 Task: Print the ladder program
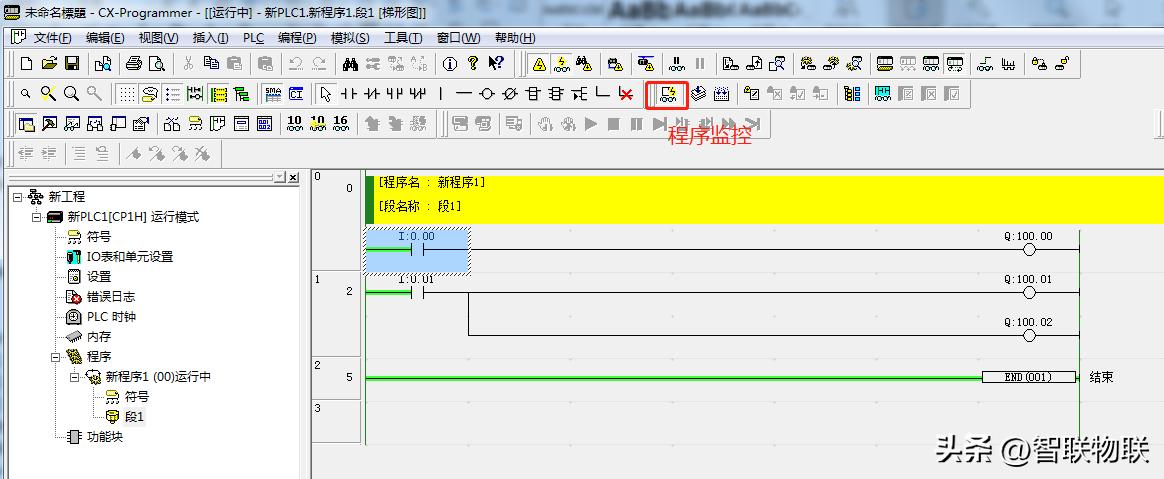(x=134, y=64)
